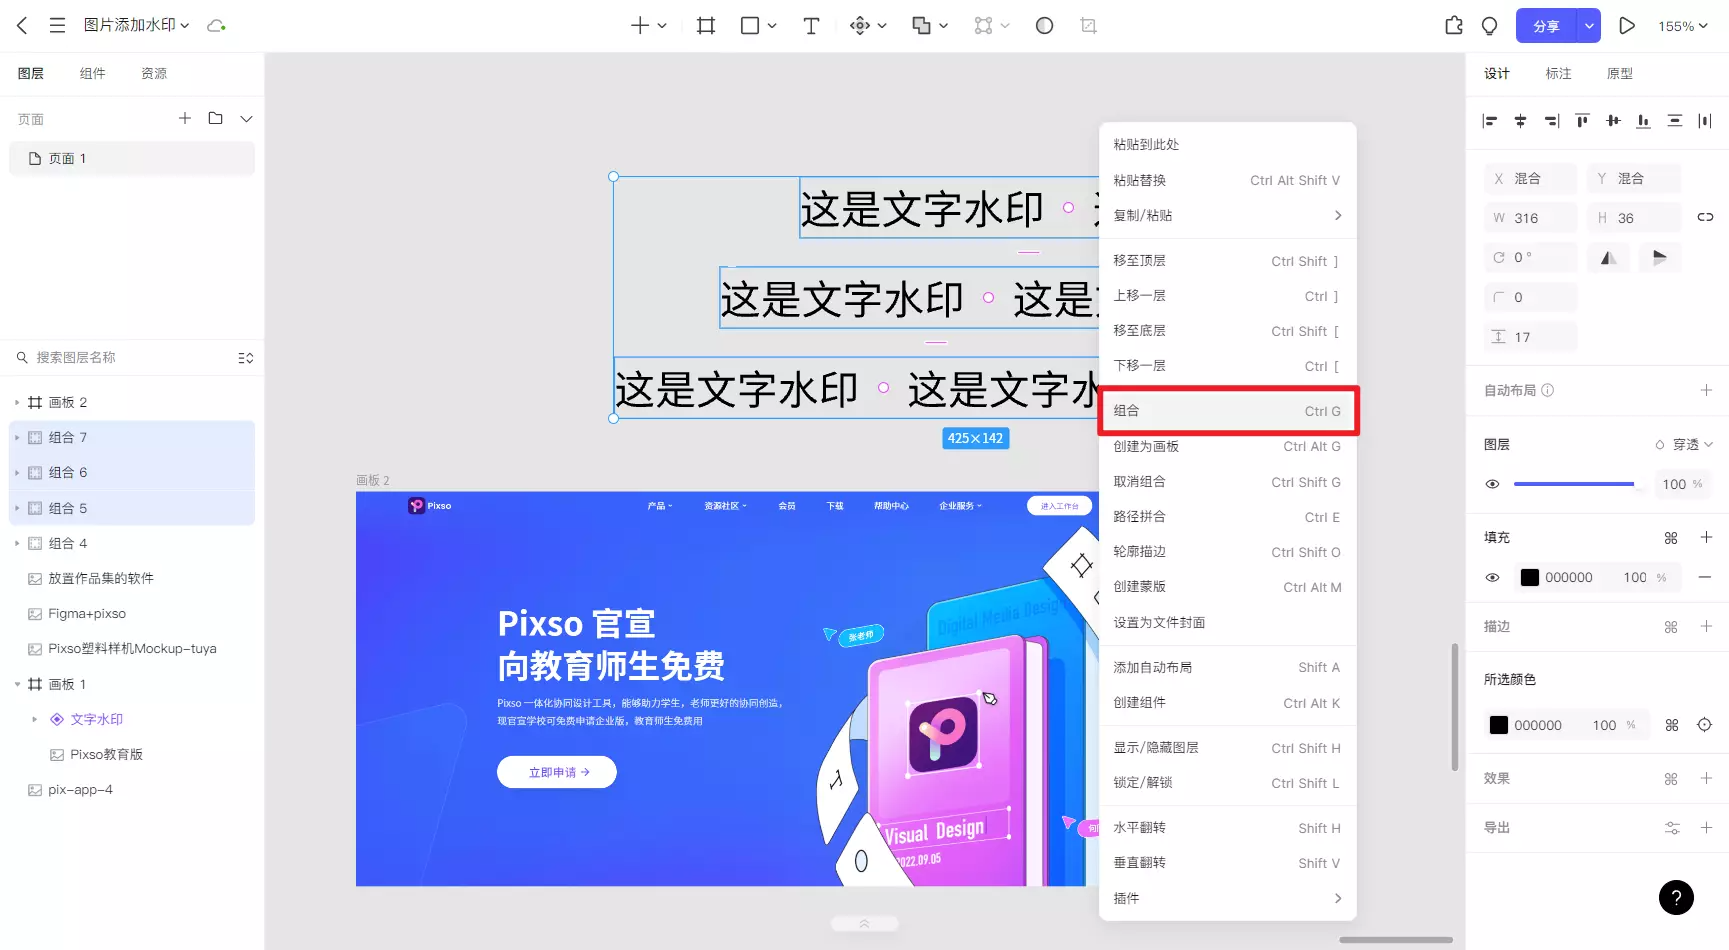This screenshot has height=950, width=1729.
Task: Align selection to the bottom edge
Action: click(x=1643, y=121)
